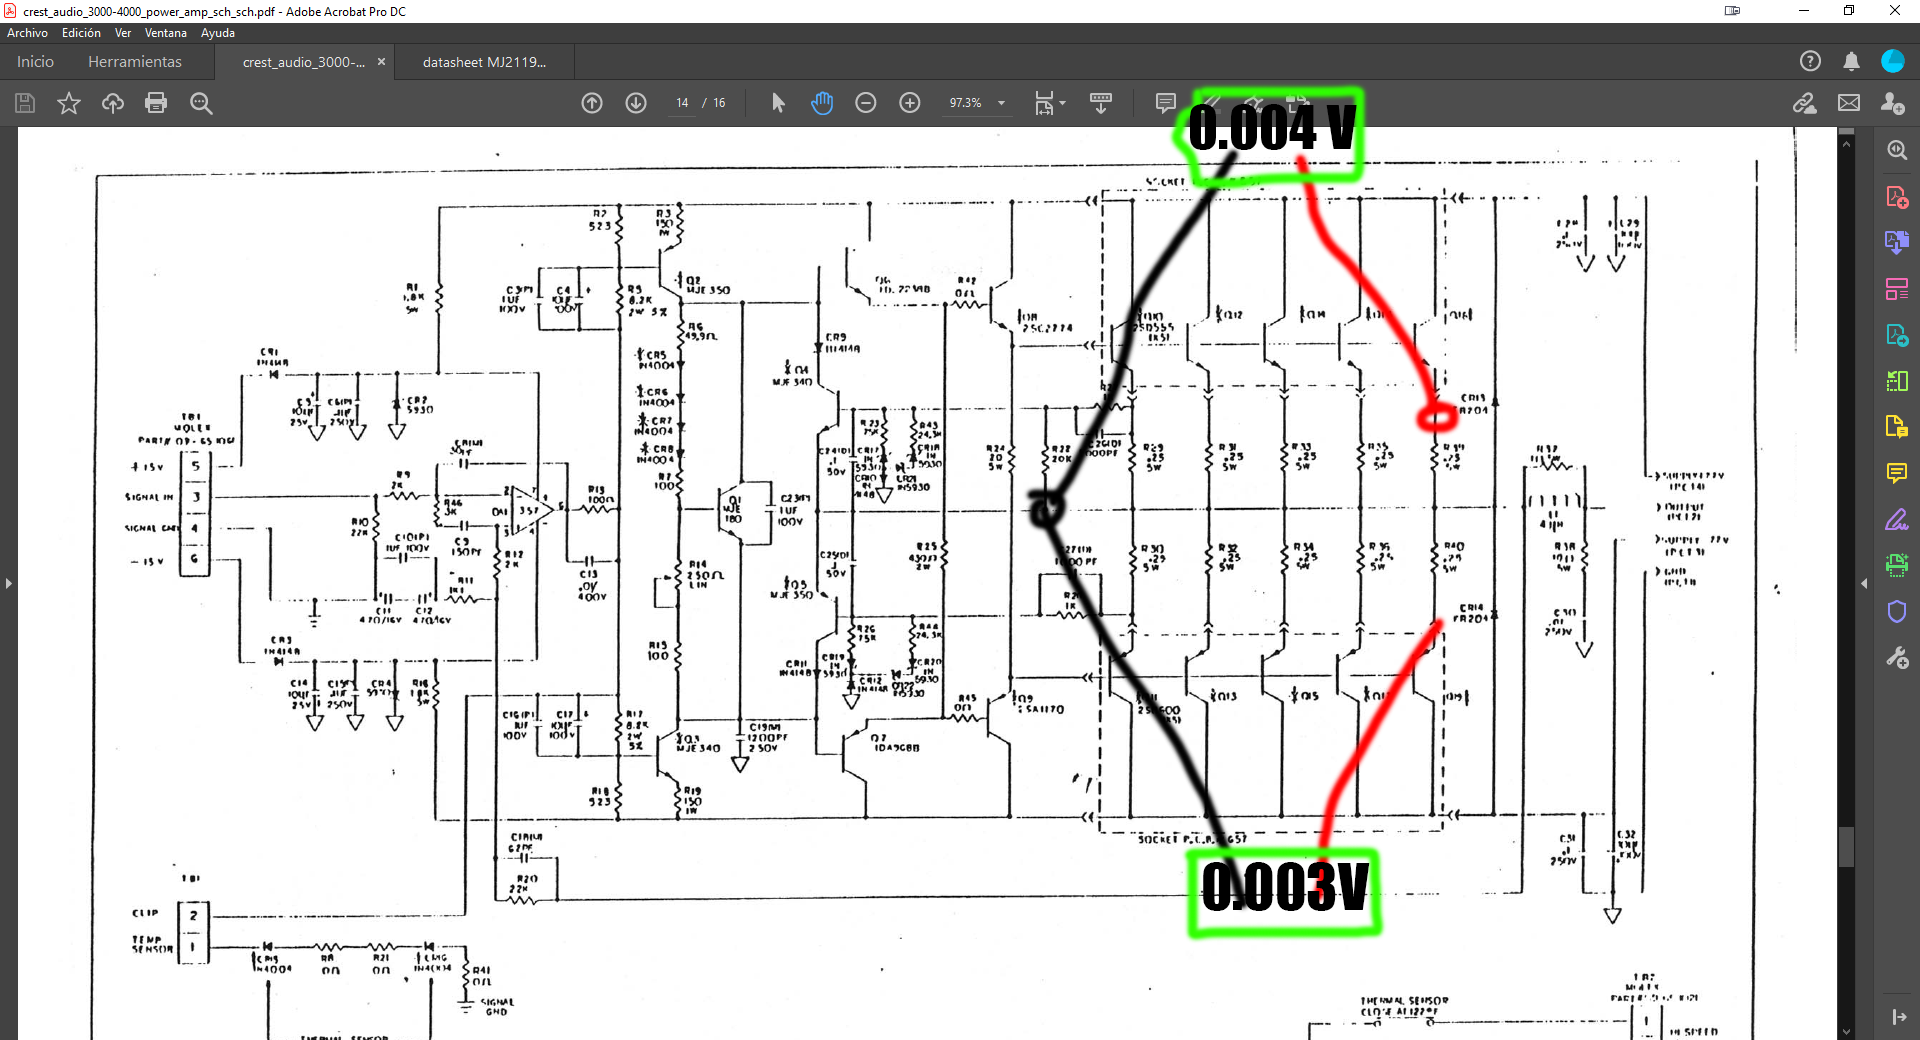Image resolution: width=1920 pixels, height=1040 pixels.
Task: Open the Combine Files tool
Action: tap(1897, 242)
